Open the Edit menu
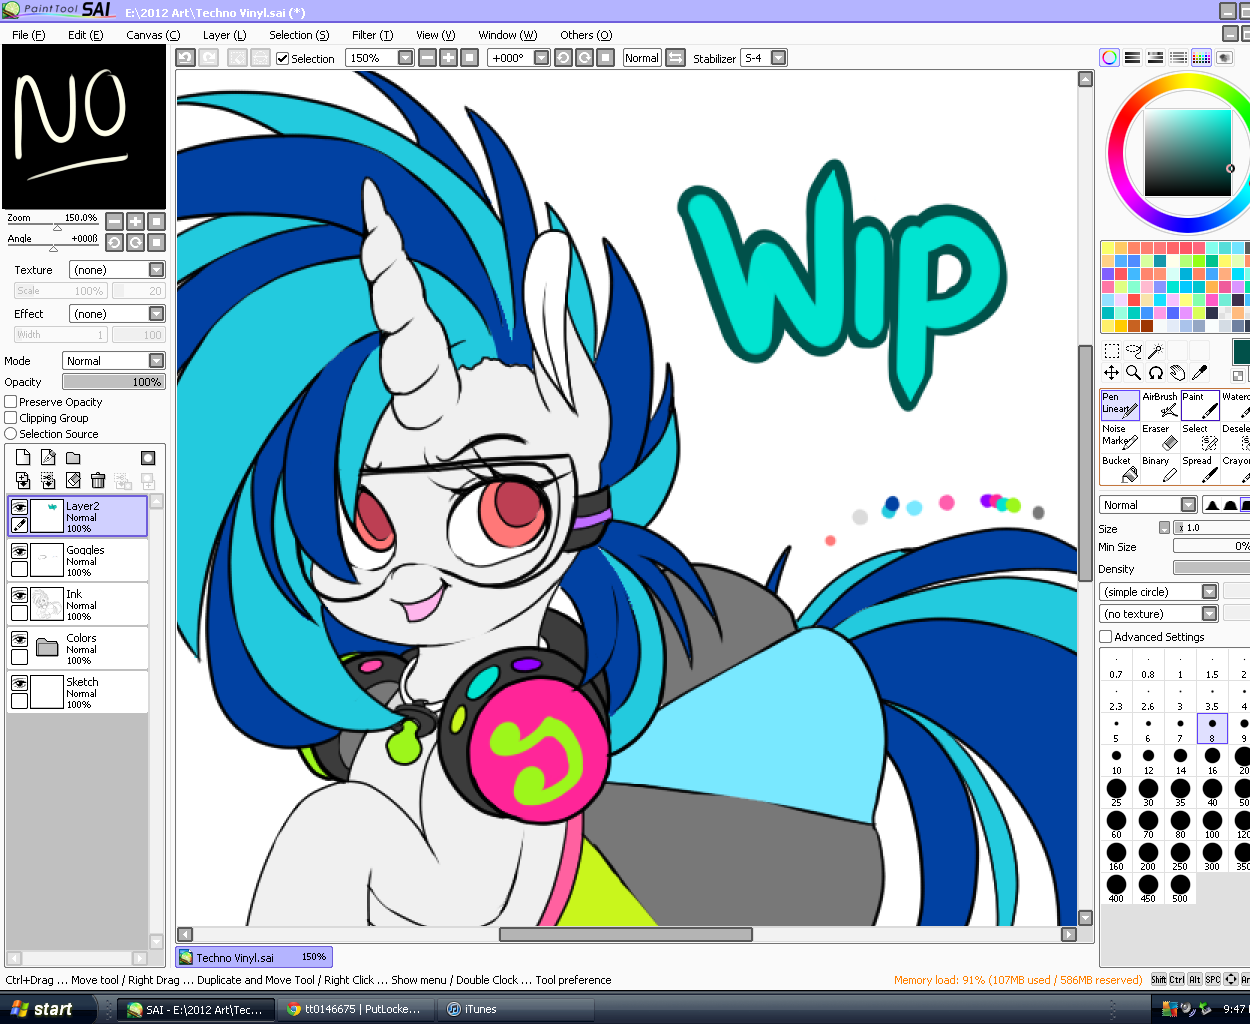The image size is (1250, 1025). pos(85,35)
